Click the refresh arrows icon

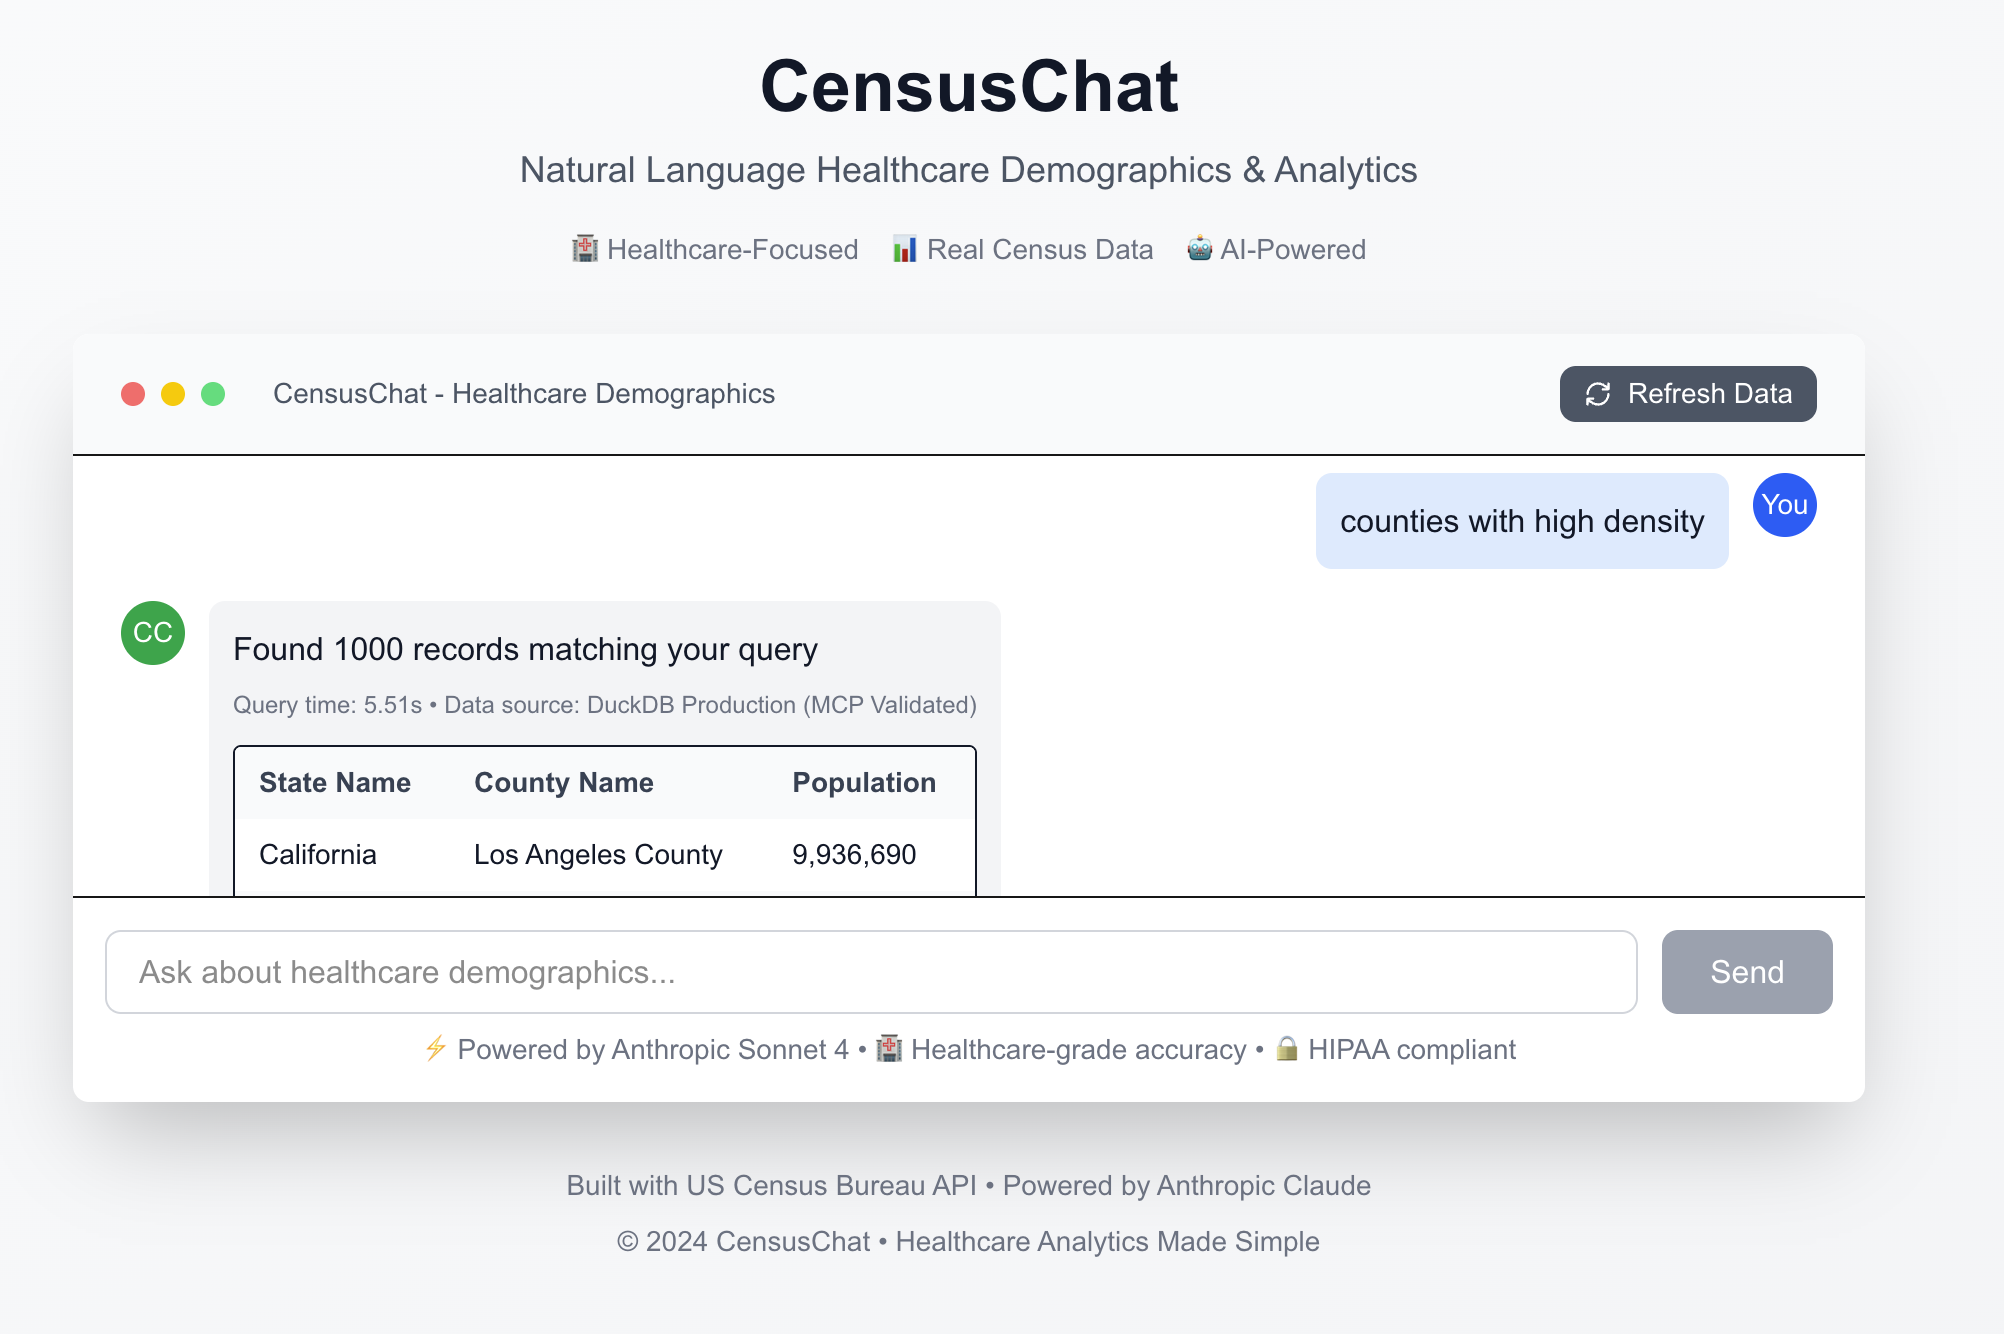1597,394
